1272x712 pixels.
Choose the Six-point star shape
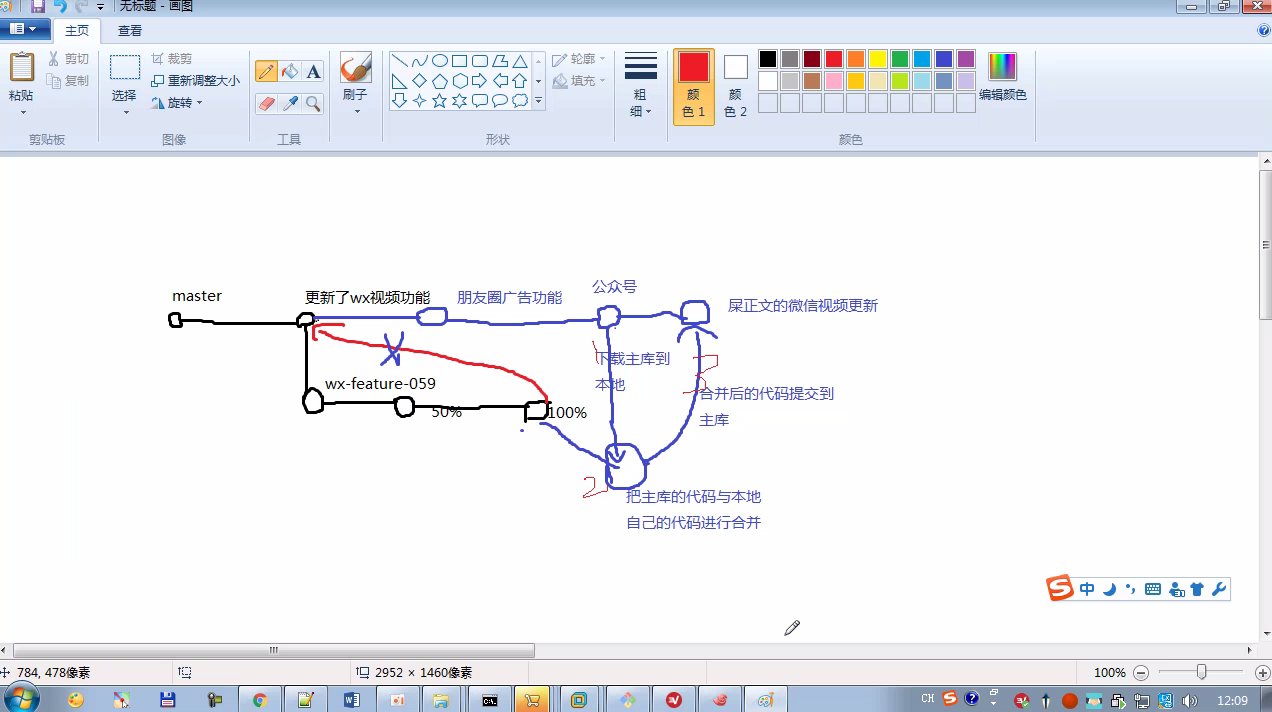460,101
